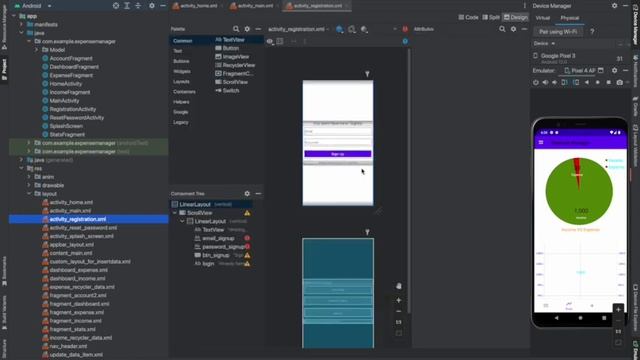
Task: Open Component Tree settings gear
Action: (x=247, y=193)
